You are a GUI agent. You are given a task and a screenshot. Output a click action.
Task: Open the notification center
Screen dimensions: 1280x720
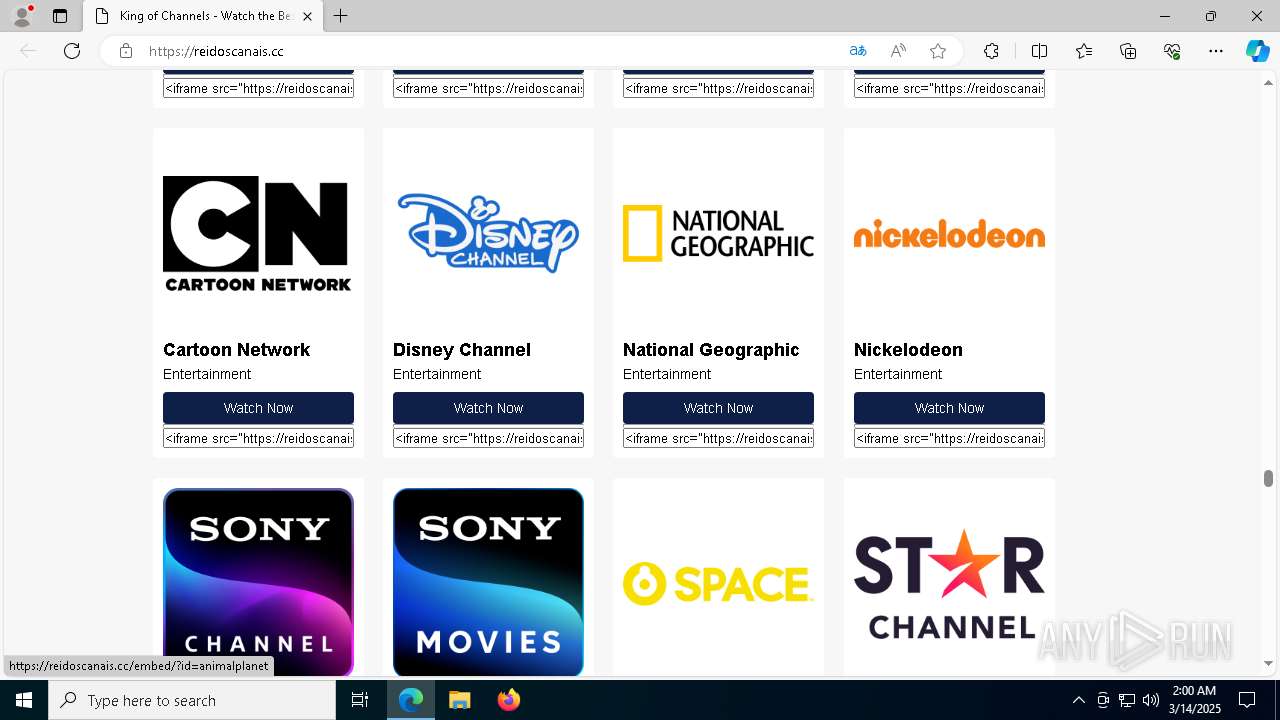[x=1247, y=700]
